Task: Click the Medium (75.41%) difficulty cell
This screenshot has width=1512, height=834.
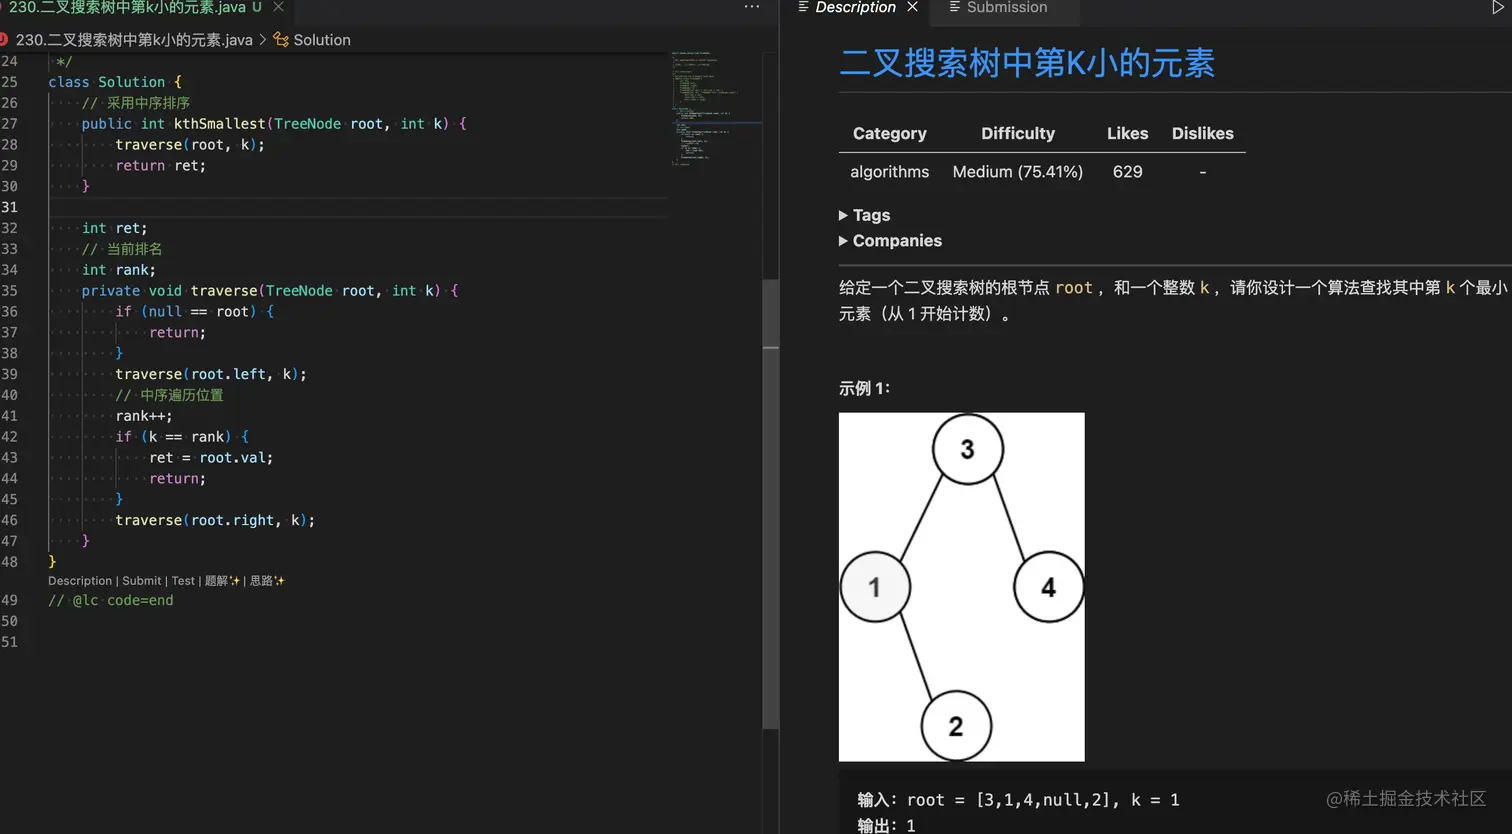Action: [1017, 172]
